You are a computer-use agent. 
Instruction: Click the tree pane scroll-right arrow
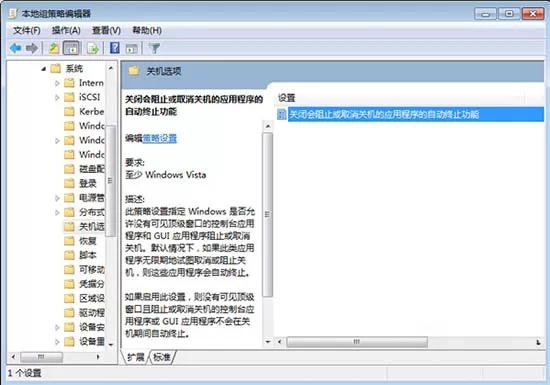point(98,357)
